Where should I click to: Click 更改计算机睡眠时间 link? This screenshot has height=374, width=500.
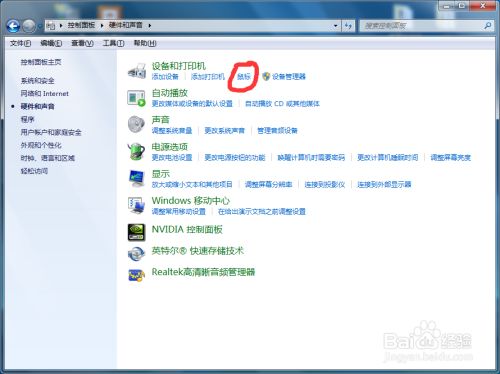point(388,157)
